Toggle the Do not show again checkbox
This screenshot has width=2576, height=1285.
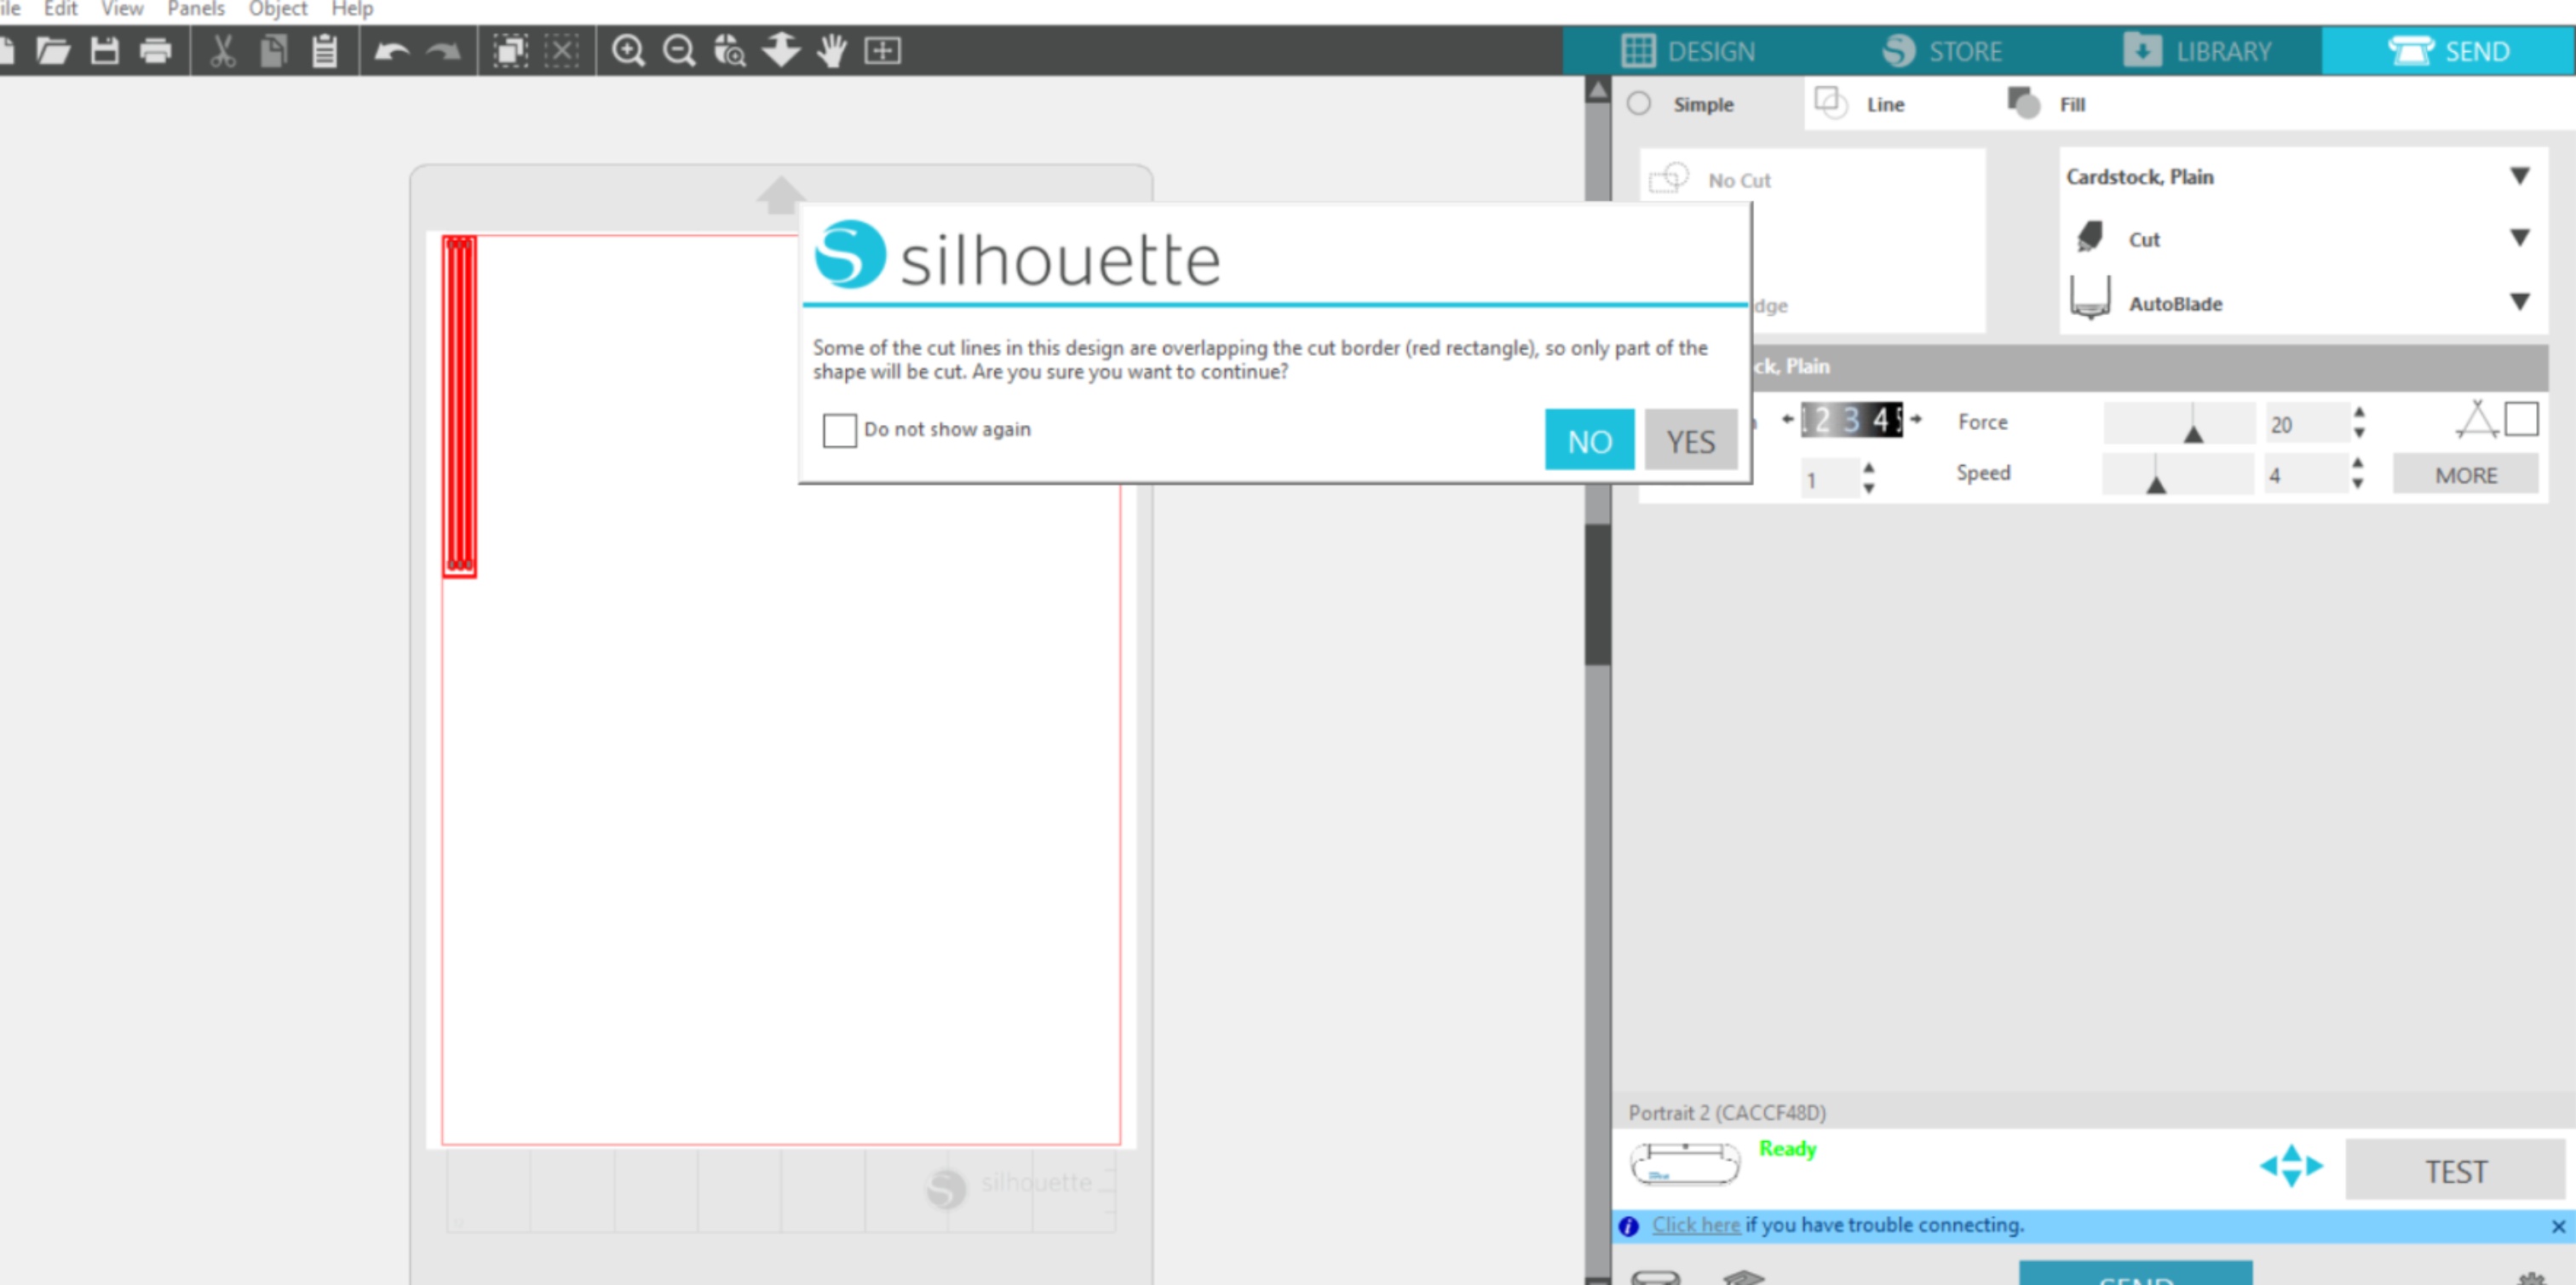tap(837, 429)
